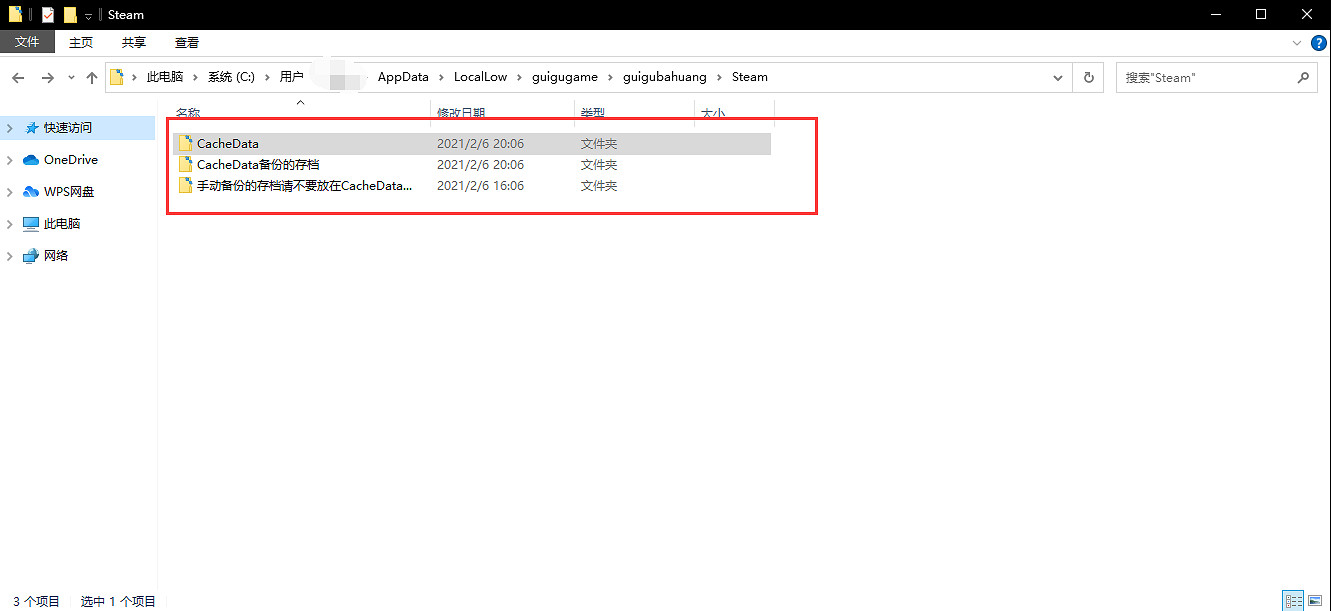Open the 文件 menu tab
The image size is (1331, 611).
pyautogui.click(x=27, y=42)
